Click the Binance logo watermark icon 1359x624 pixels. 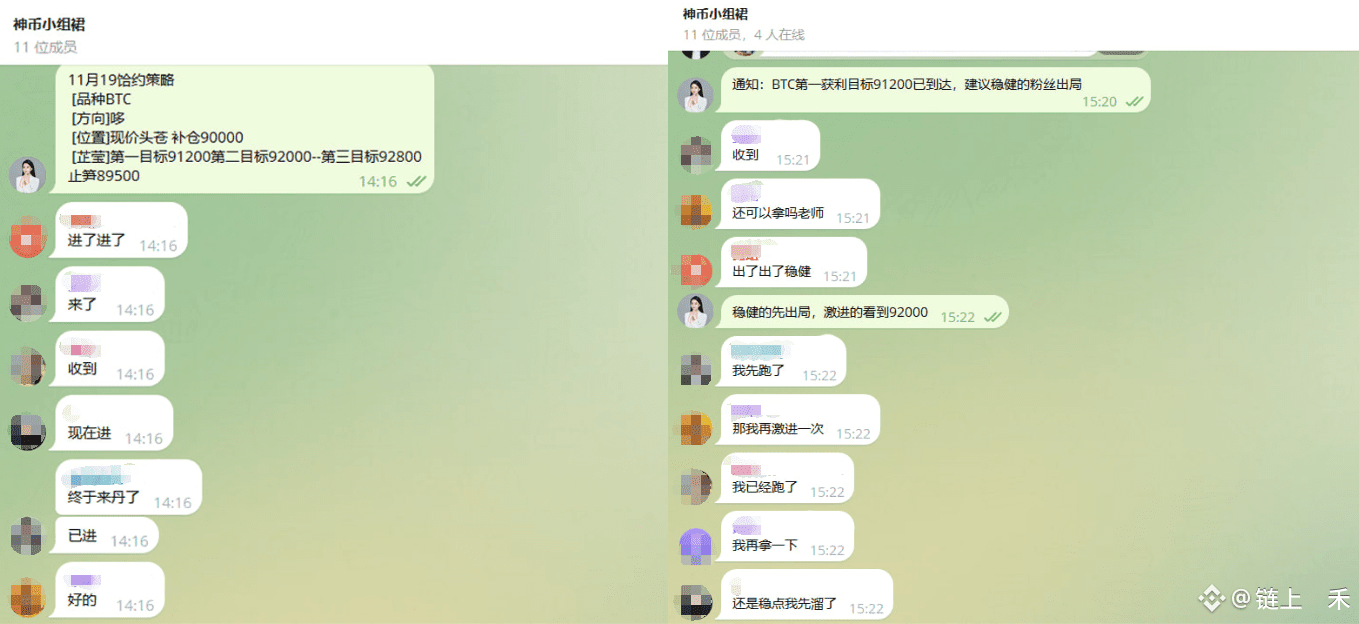(x=1212, y=598)
